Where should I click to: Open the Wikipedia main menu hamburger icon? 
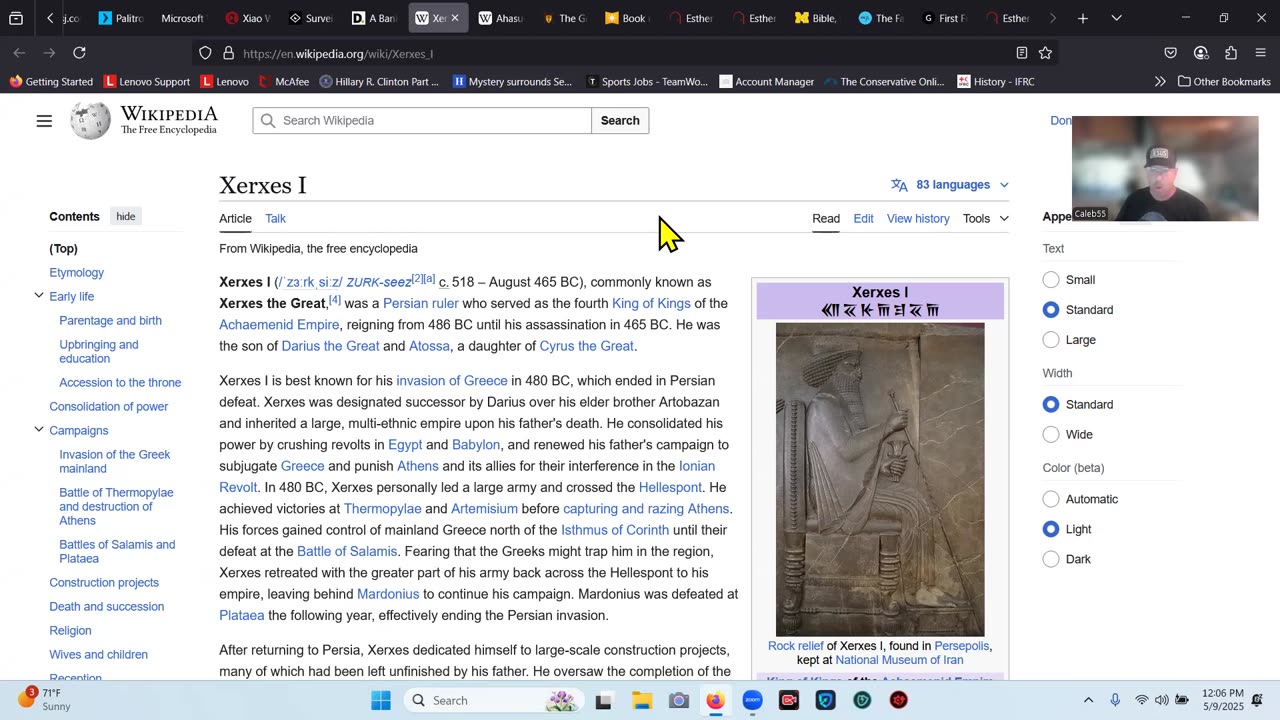coord(44,121)
